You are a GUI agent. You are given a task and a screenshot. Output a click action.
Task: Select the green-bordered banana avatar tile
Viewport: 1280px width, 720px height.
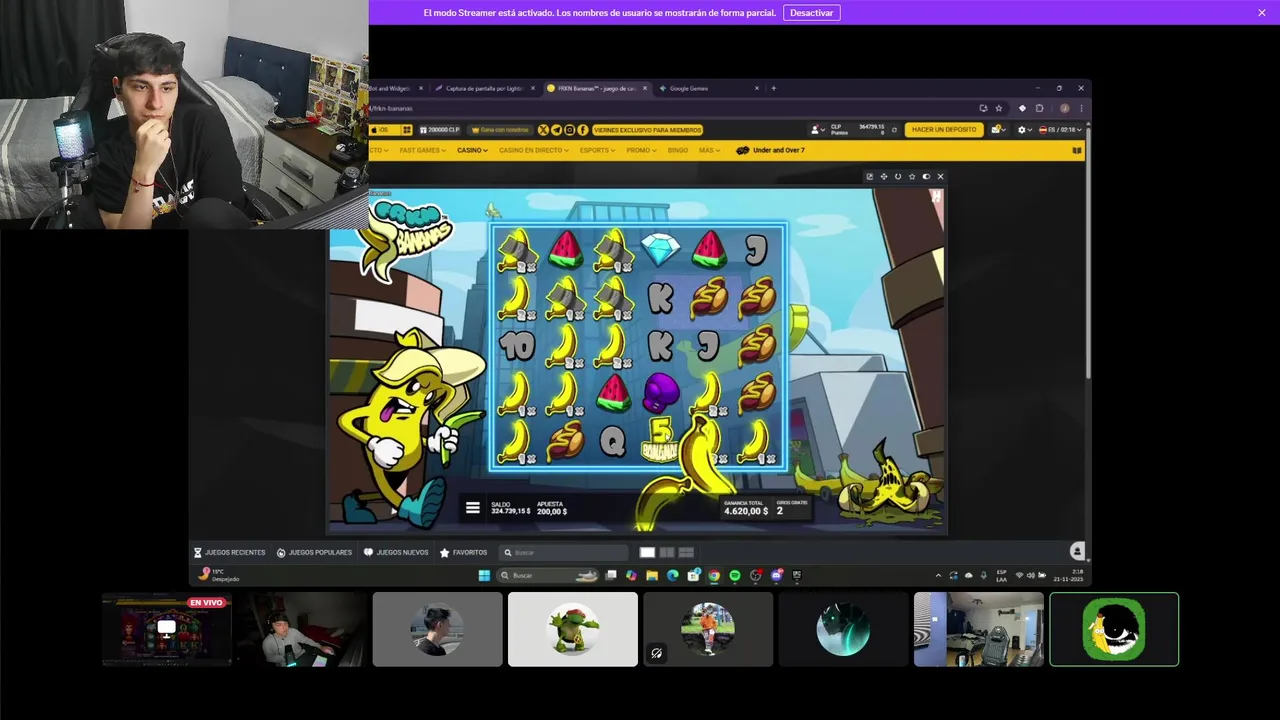point(1114,629)
